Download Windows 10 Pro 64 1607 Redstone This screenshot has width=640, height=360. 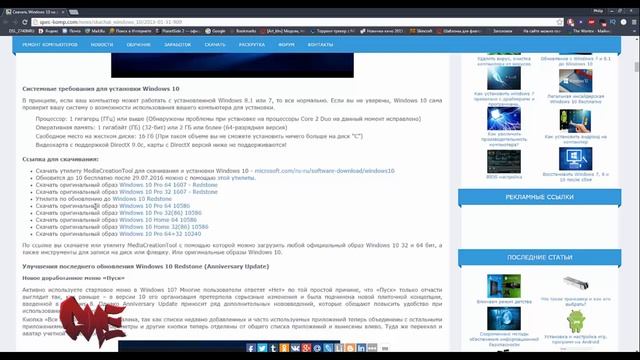(x=168, y=185)
